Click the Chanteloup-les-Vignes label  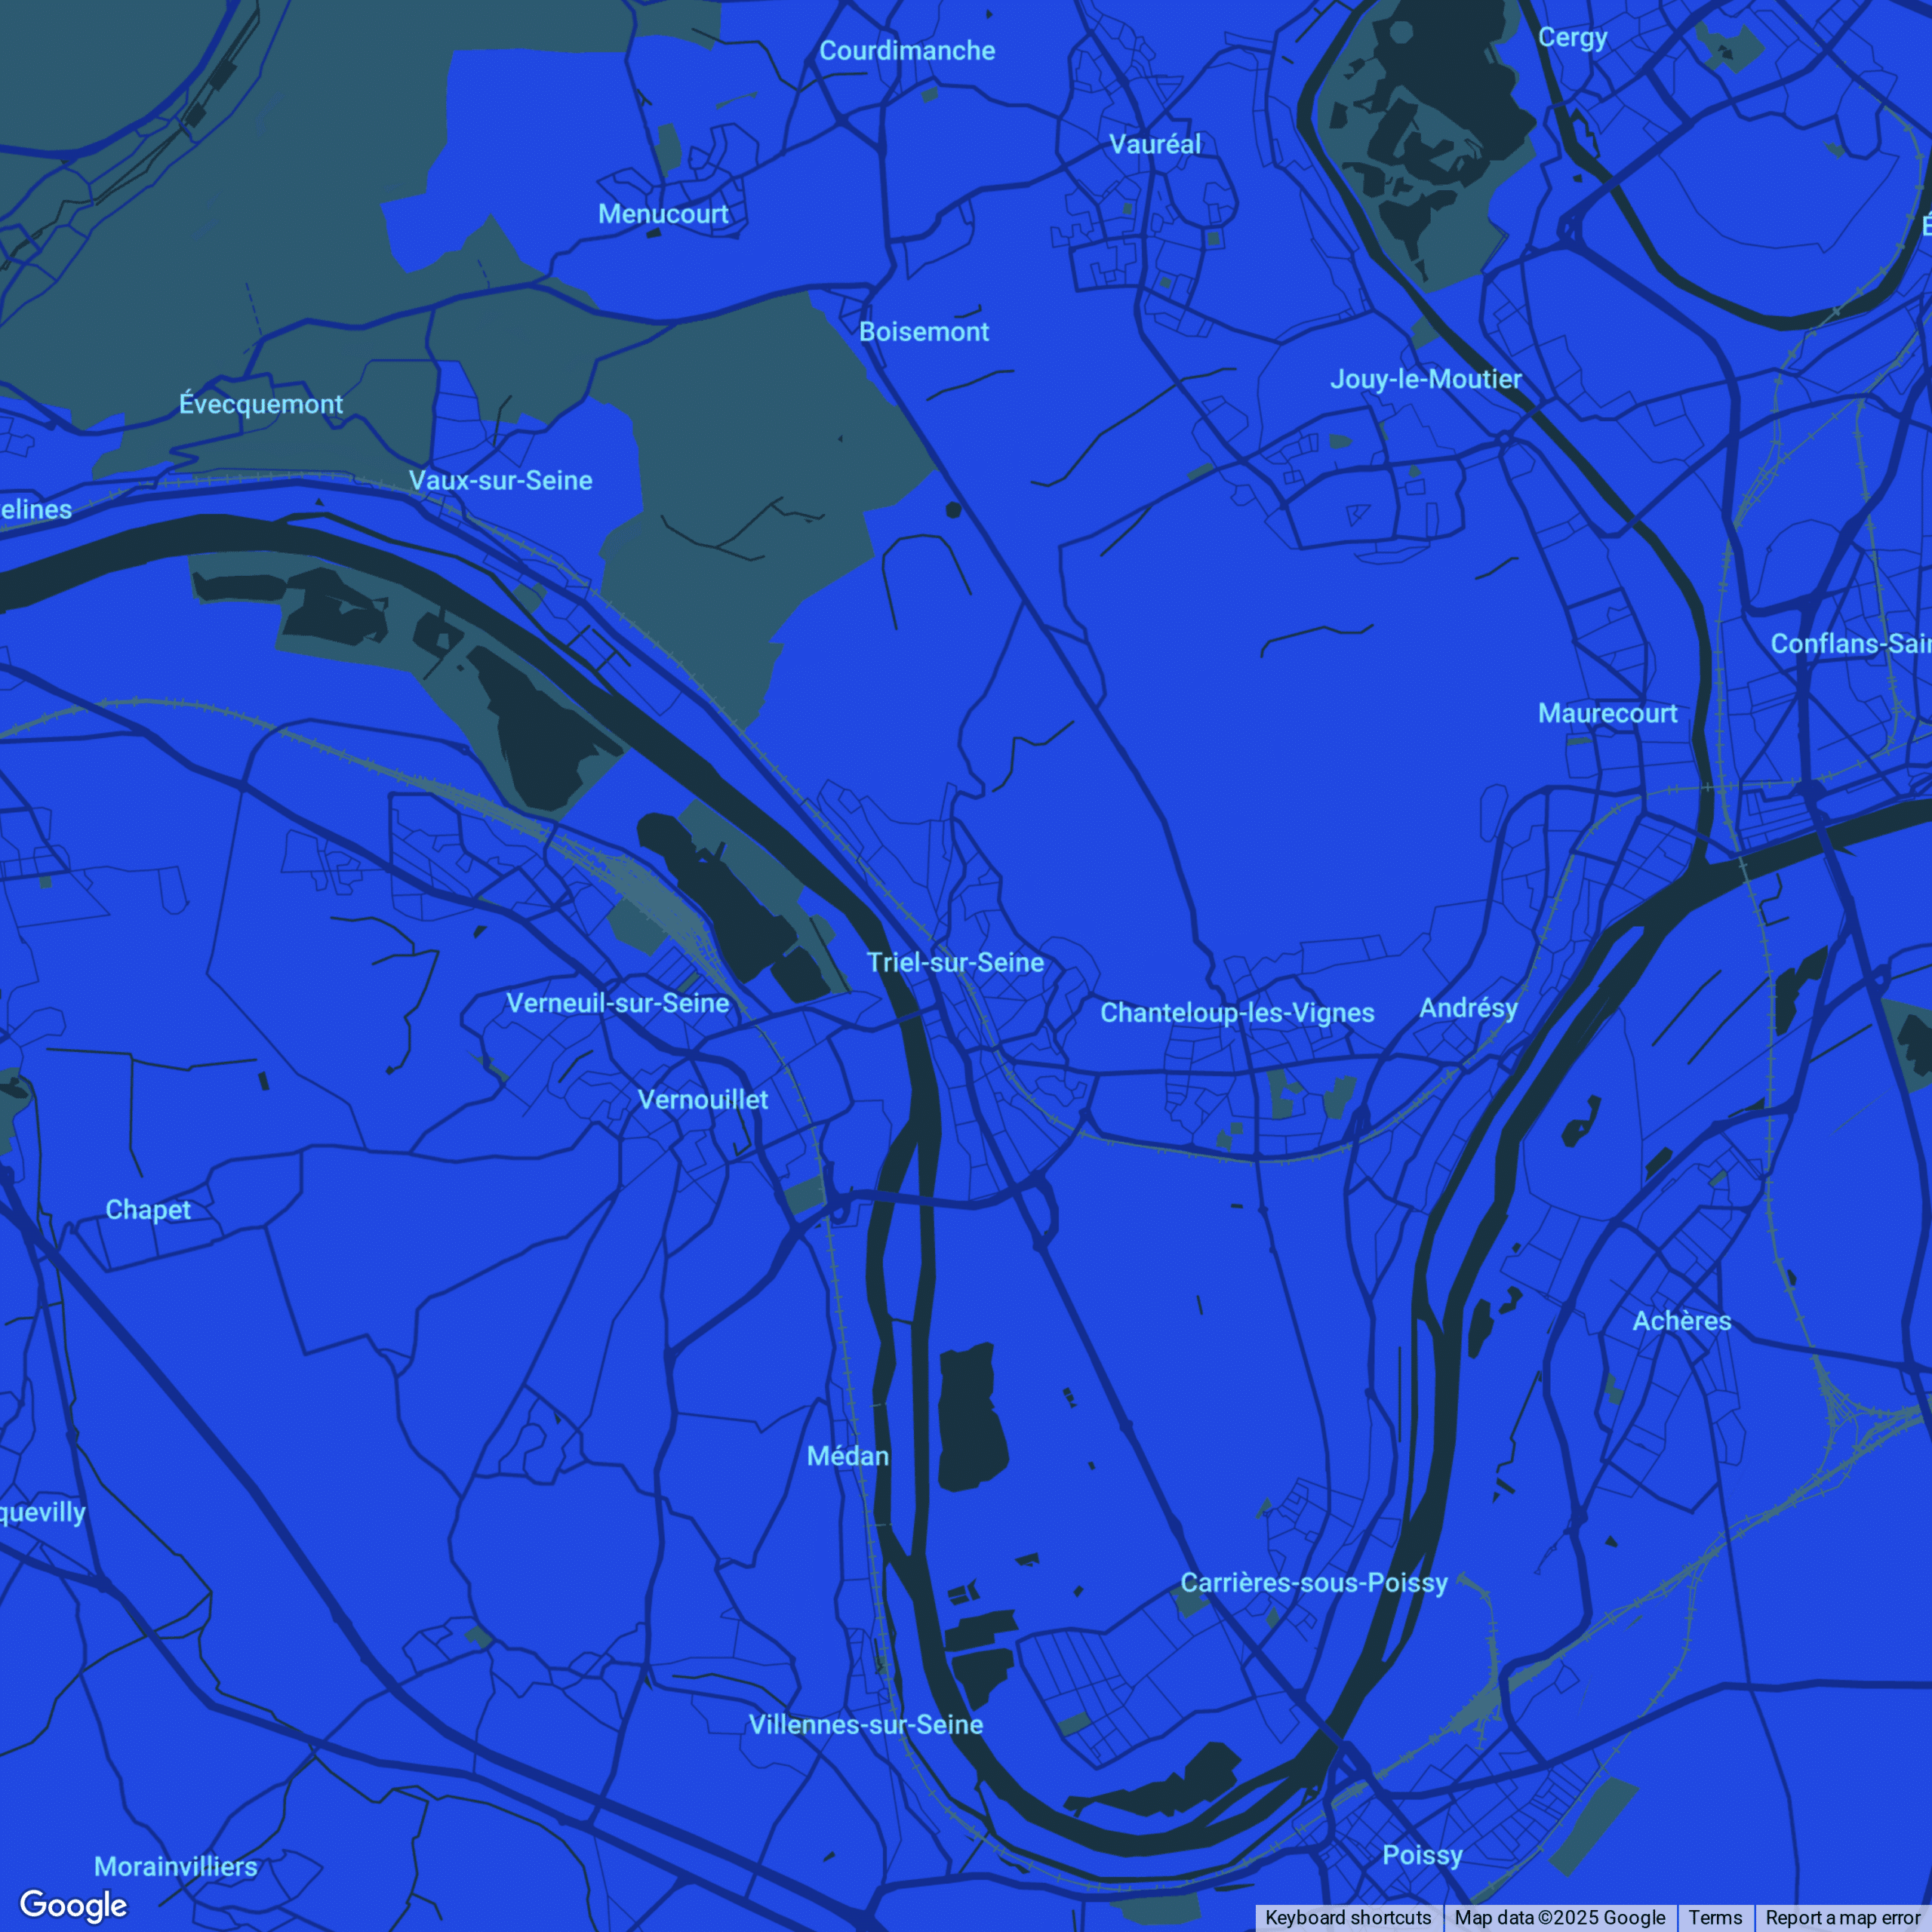coord(1238,1013)
